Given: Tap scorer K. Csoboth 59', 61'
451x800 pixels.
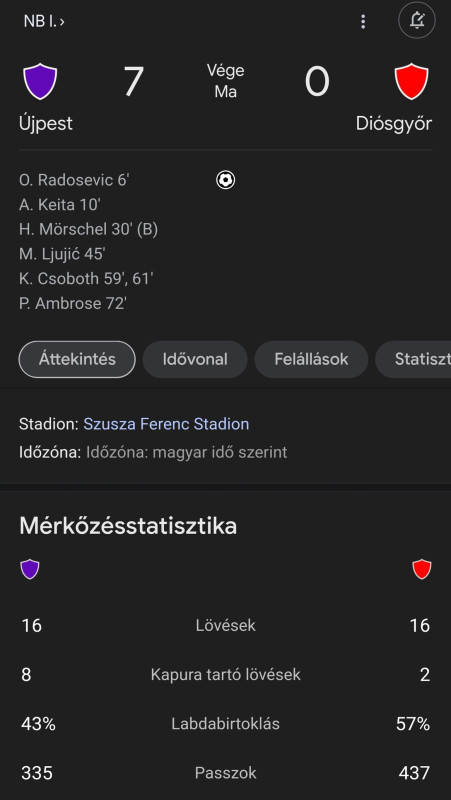Looking at the screenshot, I should pos(86,279).
